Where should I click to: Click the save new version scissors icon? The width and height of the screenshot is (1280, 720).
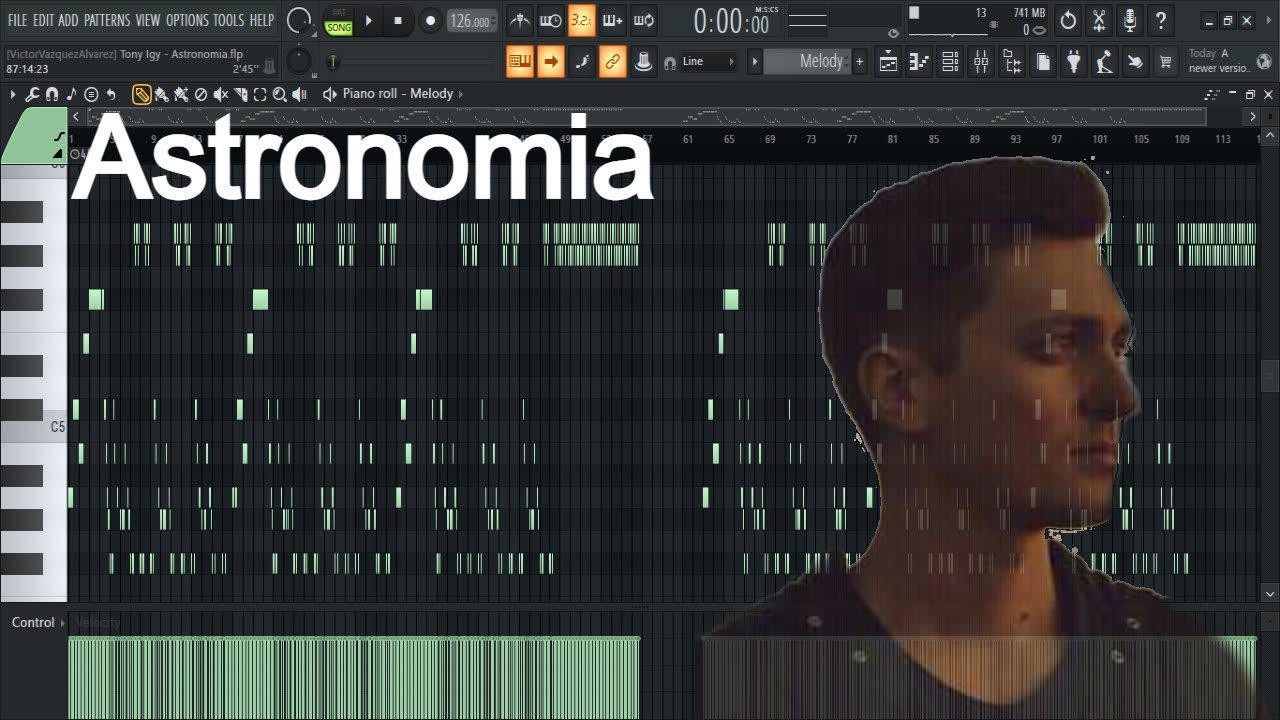tap(1099, 20)
